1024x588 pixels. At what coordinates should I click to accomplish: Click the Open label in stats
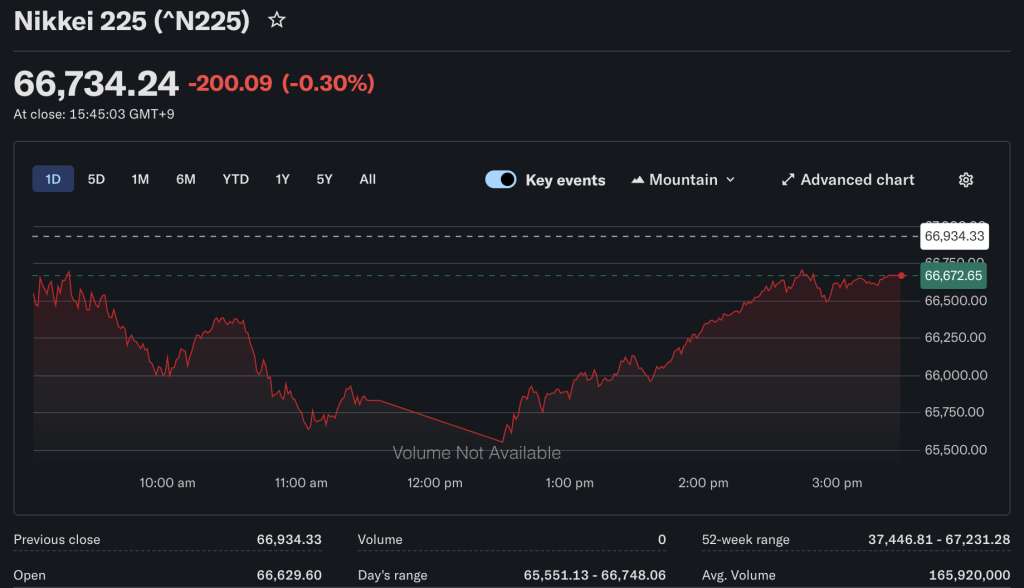pyautogui.click(x=29, y=576)
